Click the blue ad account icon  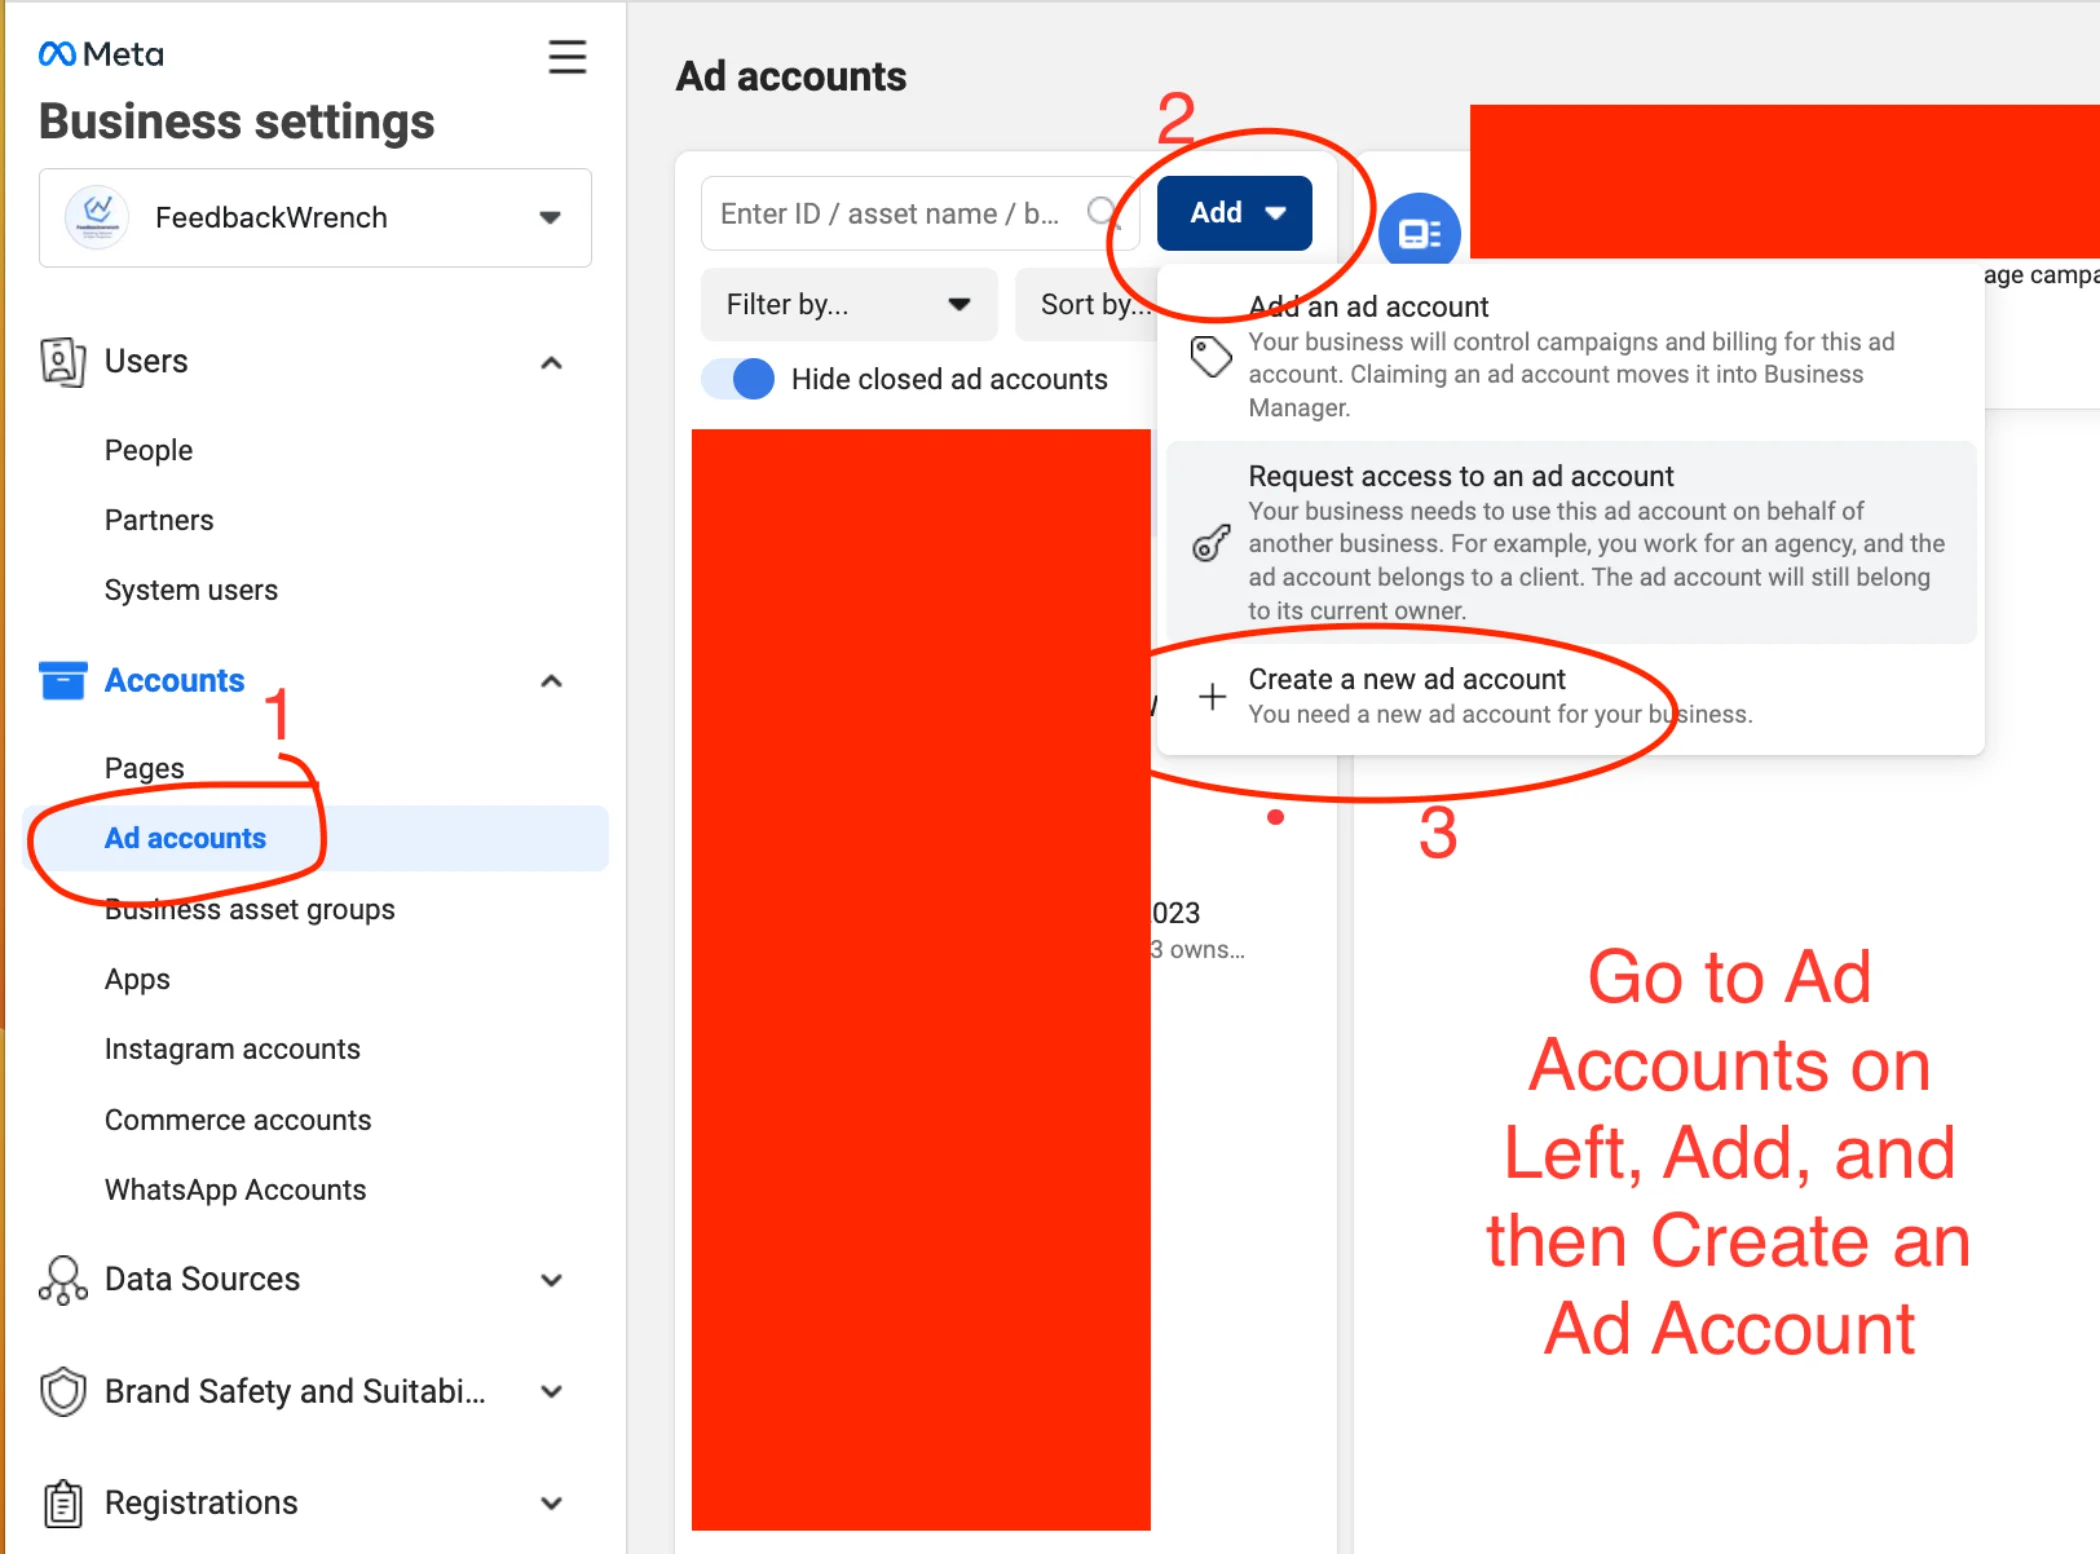pos(1419,232)
